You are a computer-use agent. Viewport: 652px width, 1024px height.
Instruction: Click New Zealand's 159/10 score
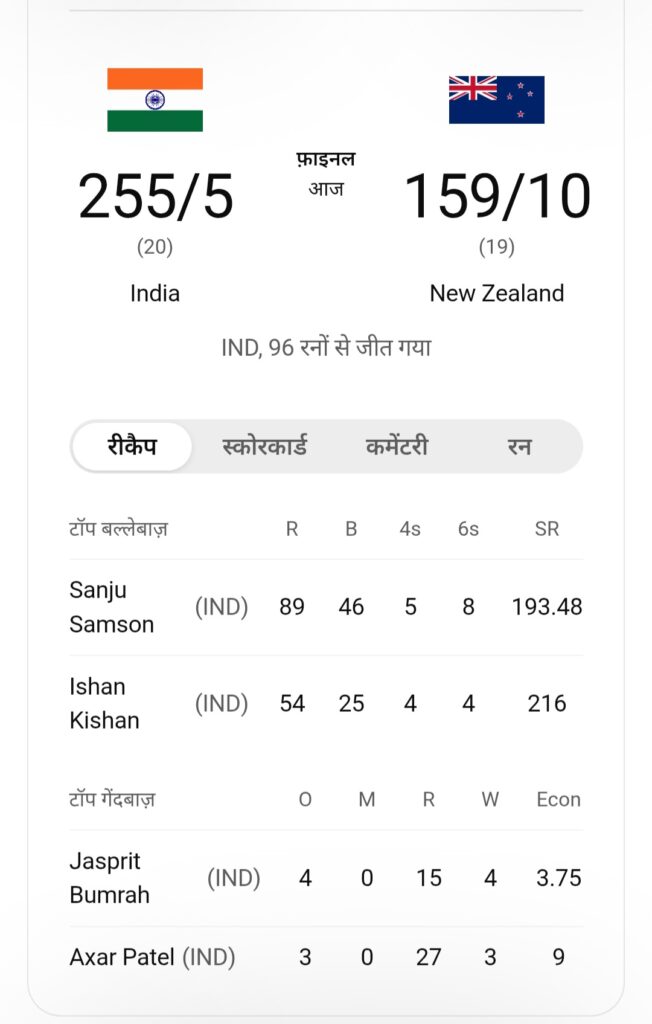tap(497, 197)
